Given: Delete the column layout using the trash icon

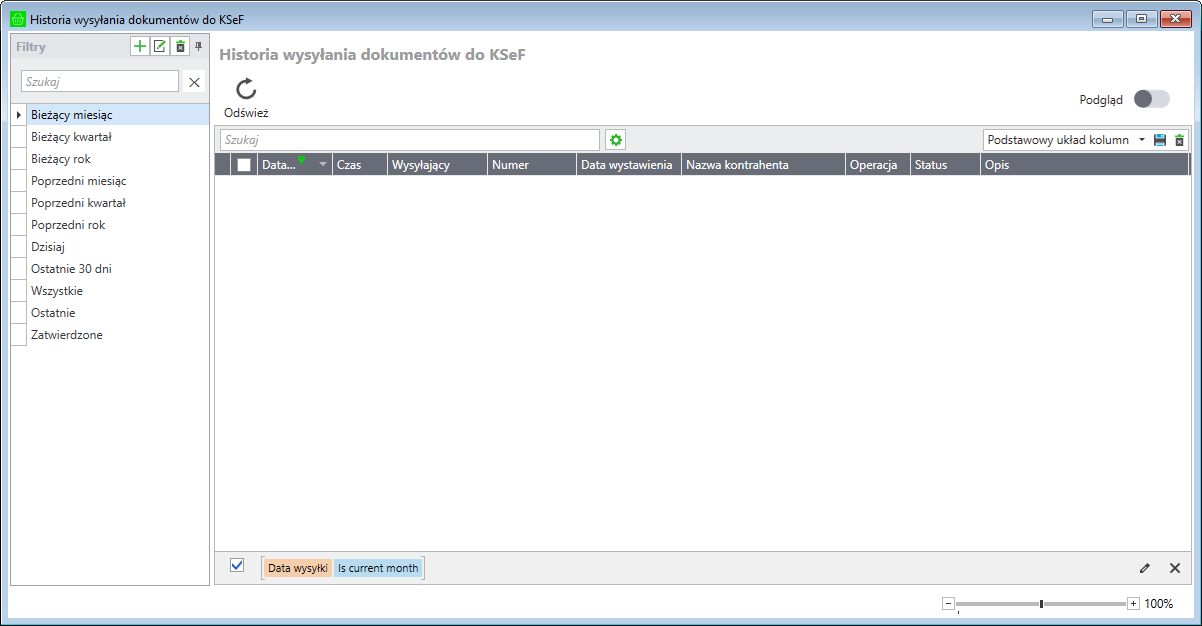Looking at the screenshot, I should (x=1179, y=140).
